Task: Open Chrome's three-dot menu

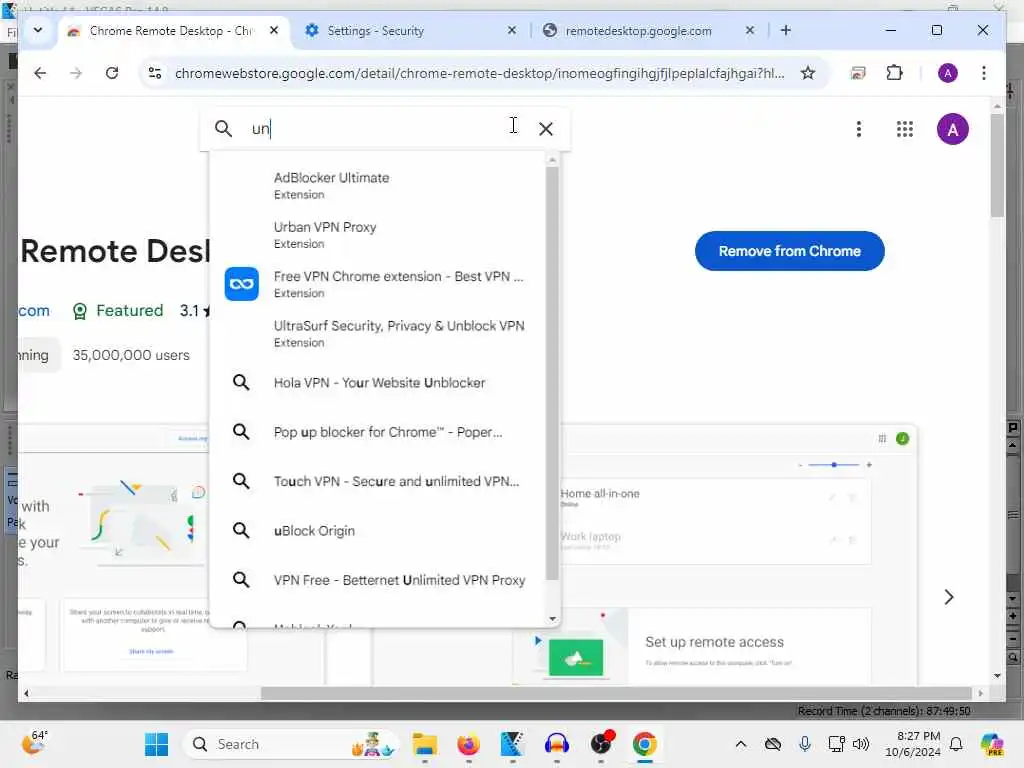Action: coord(984,73)
